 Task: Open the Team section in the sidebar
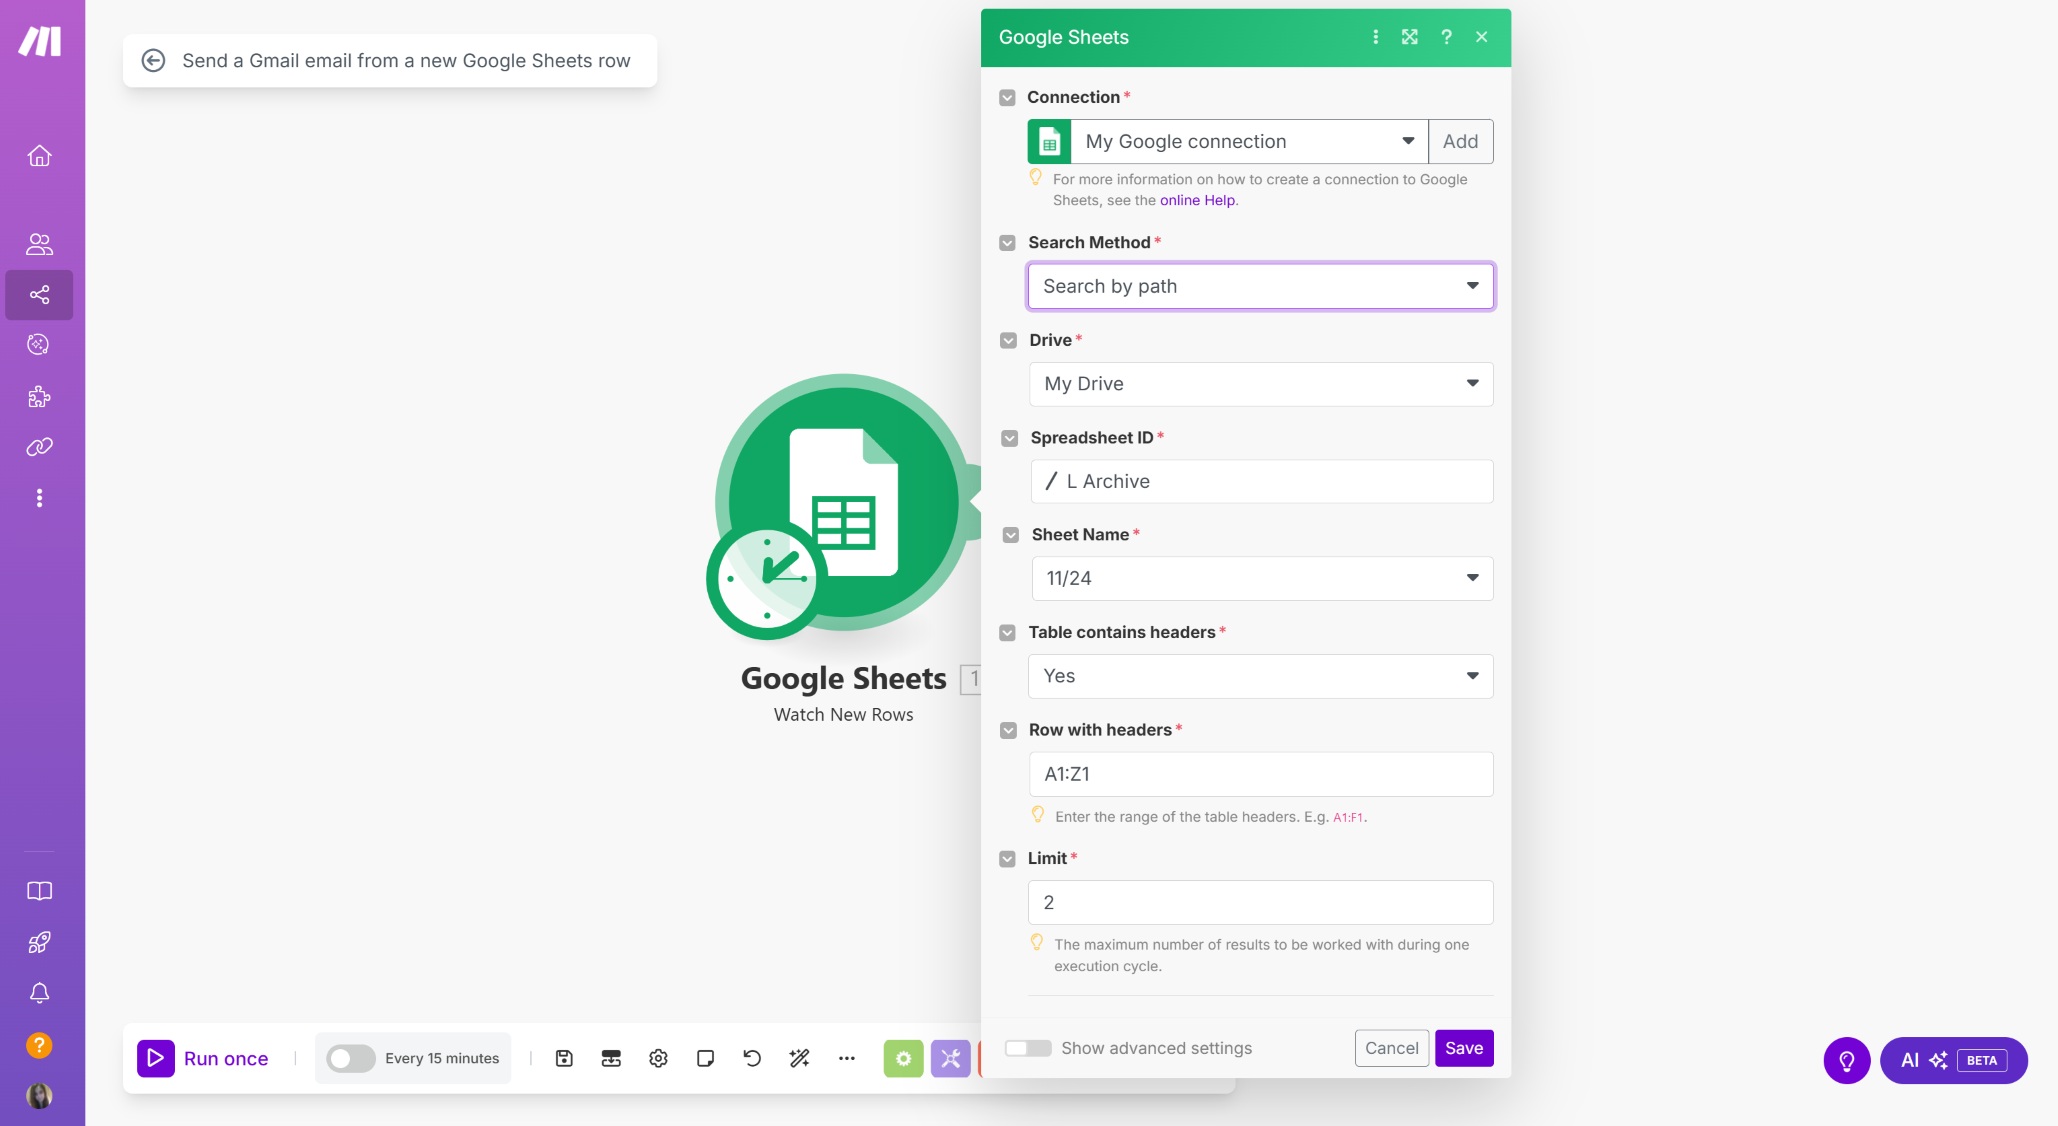point(39,244)
